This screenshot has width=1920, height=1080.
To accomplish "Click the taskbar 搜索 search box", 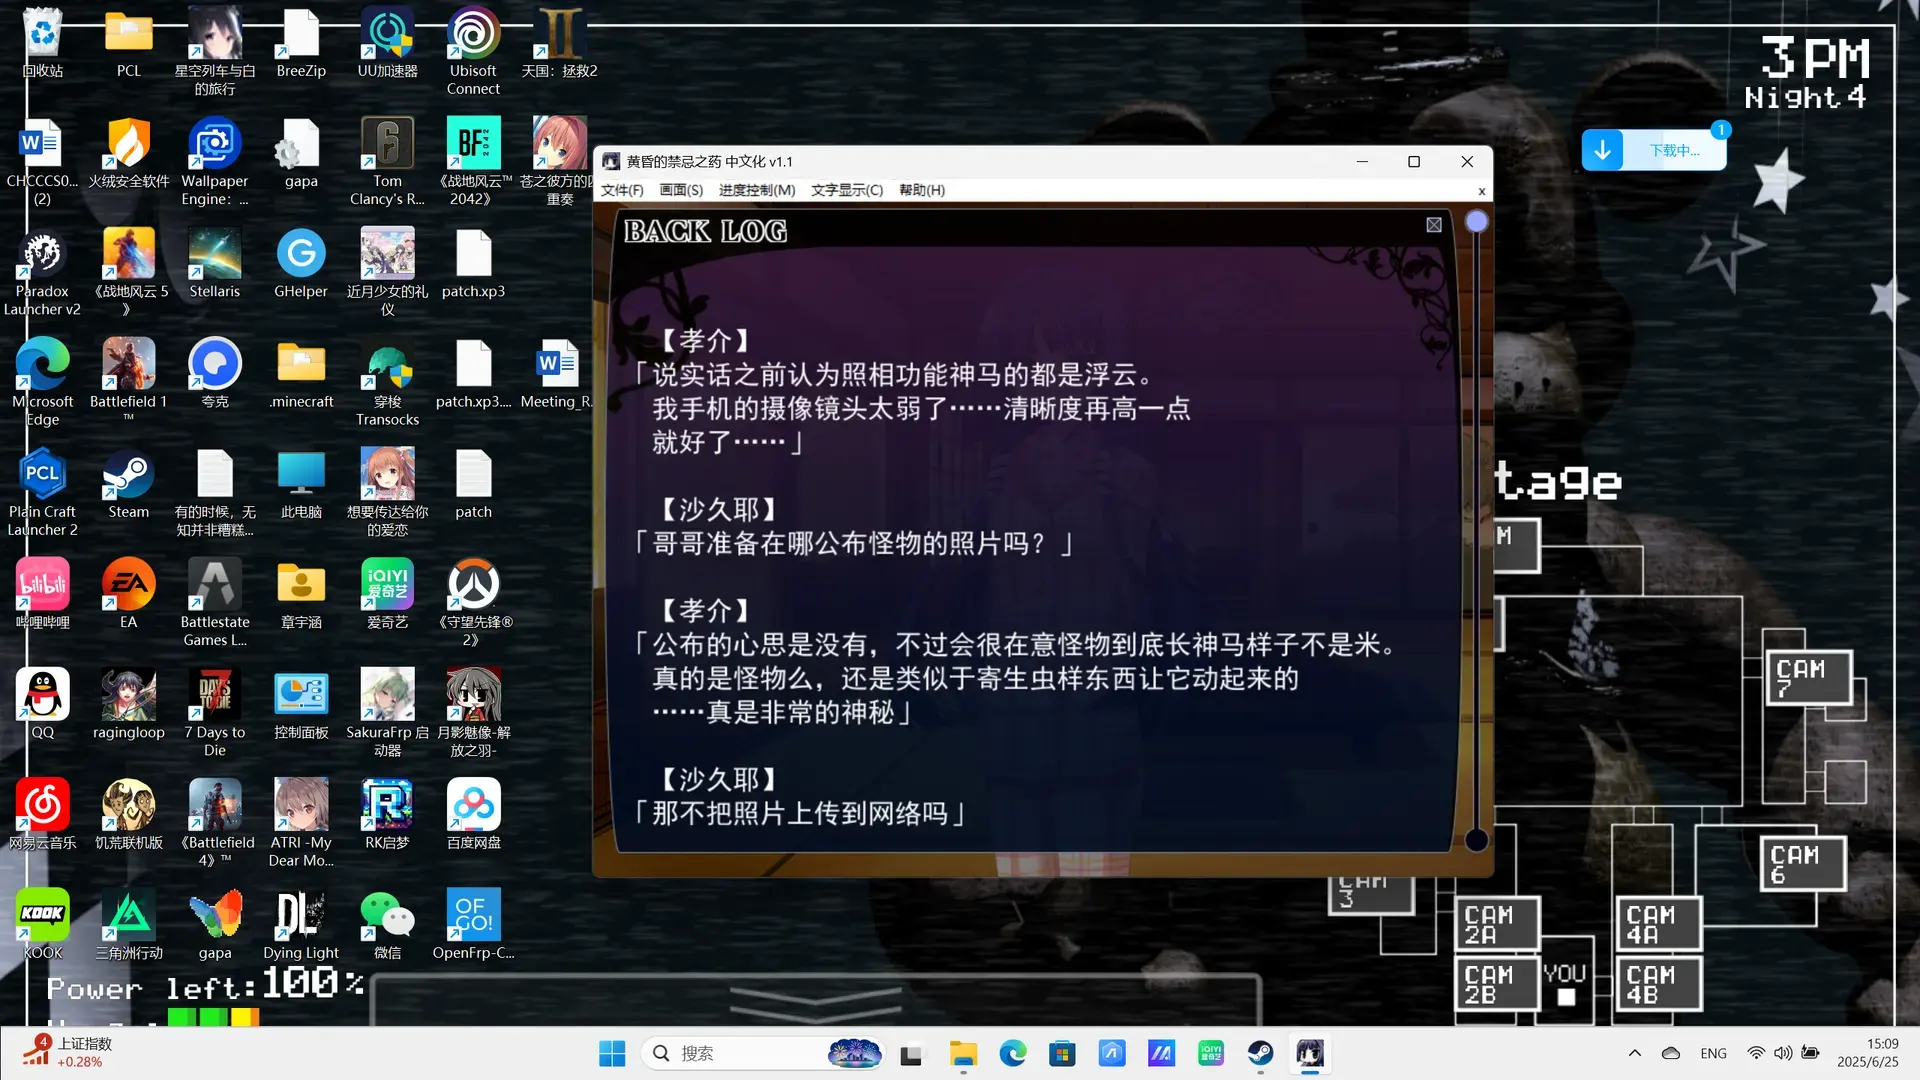I will pos(763,1053).
